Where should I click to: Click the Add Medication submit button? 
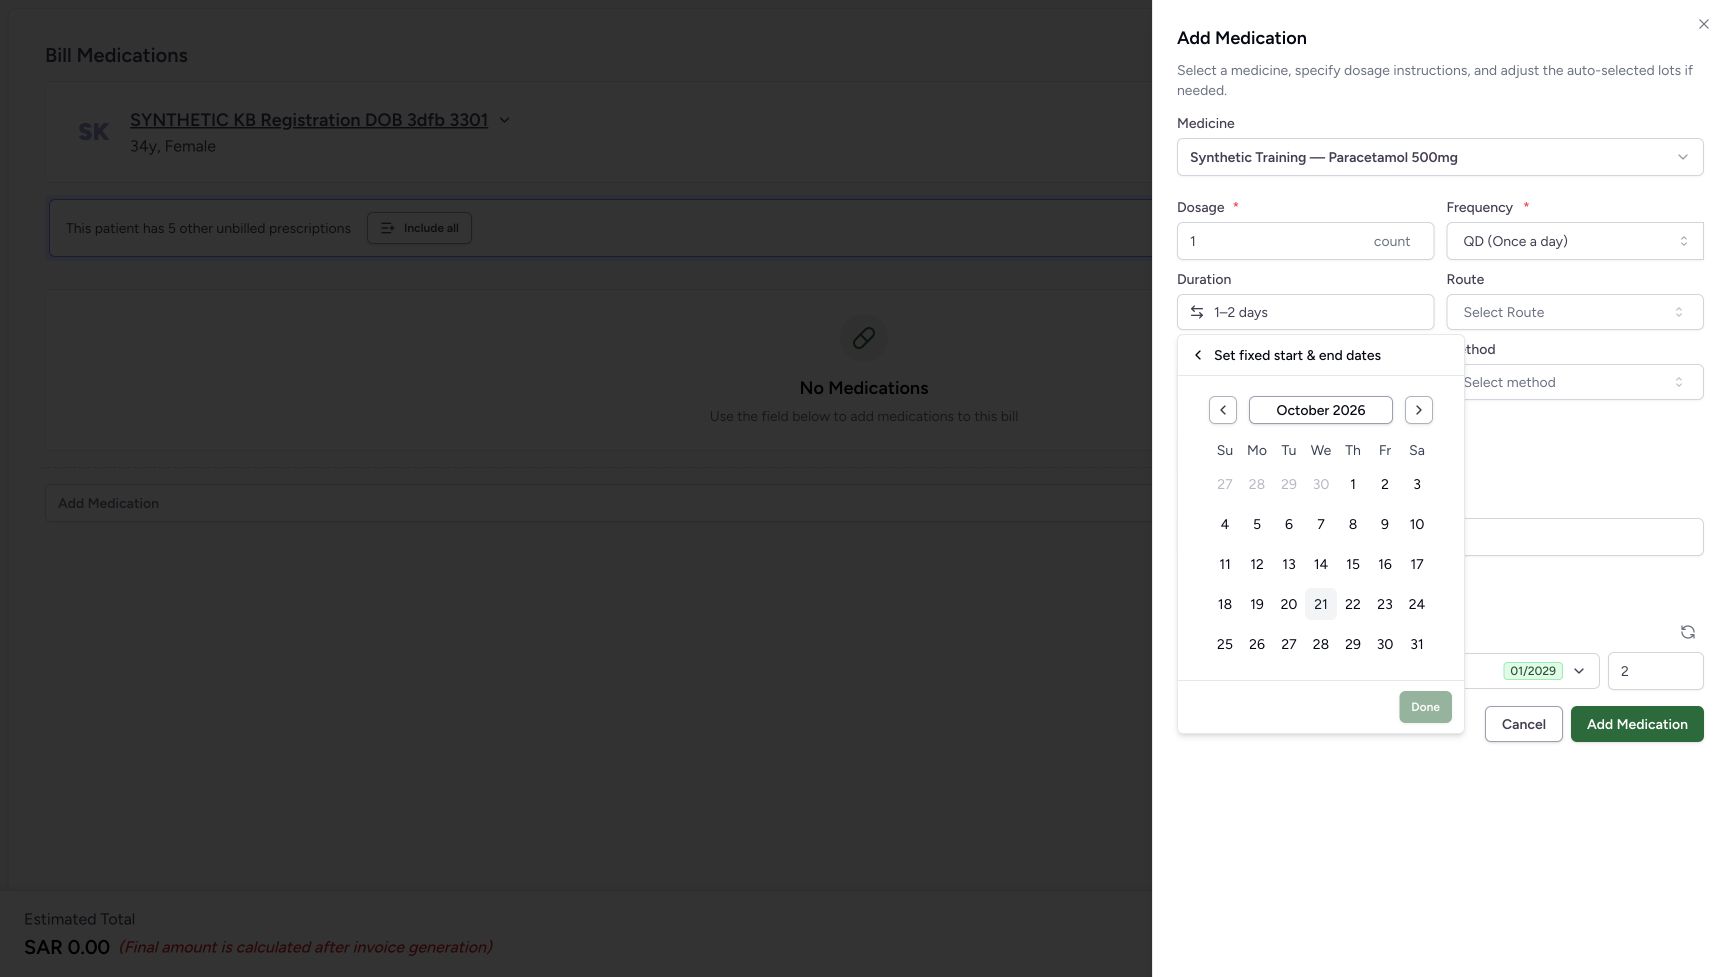1637,724
